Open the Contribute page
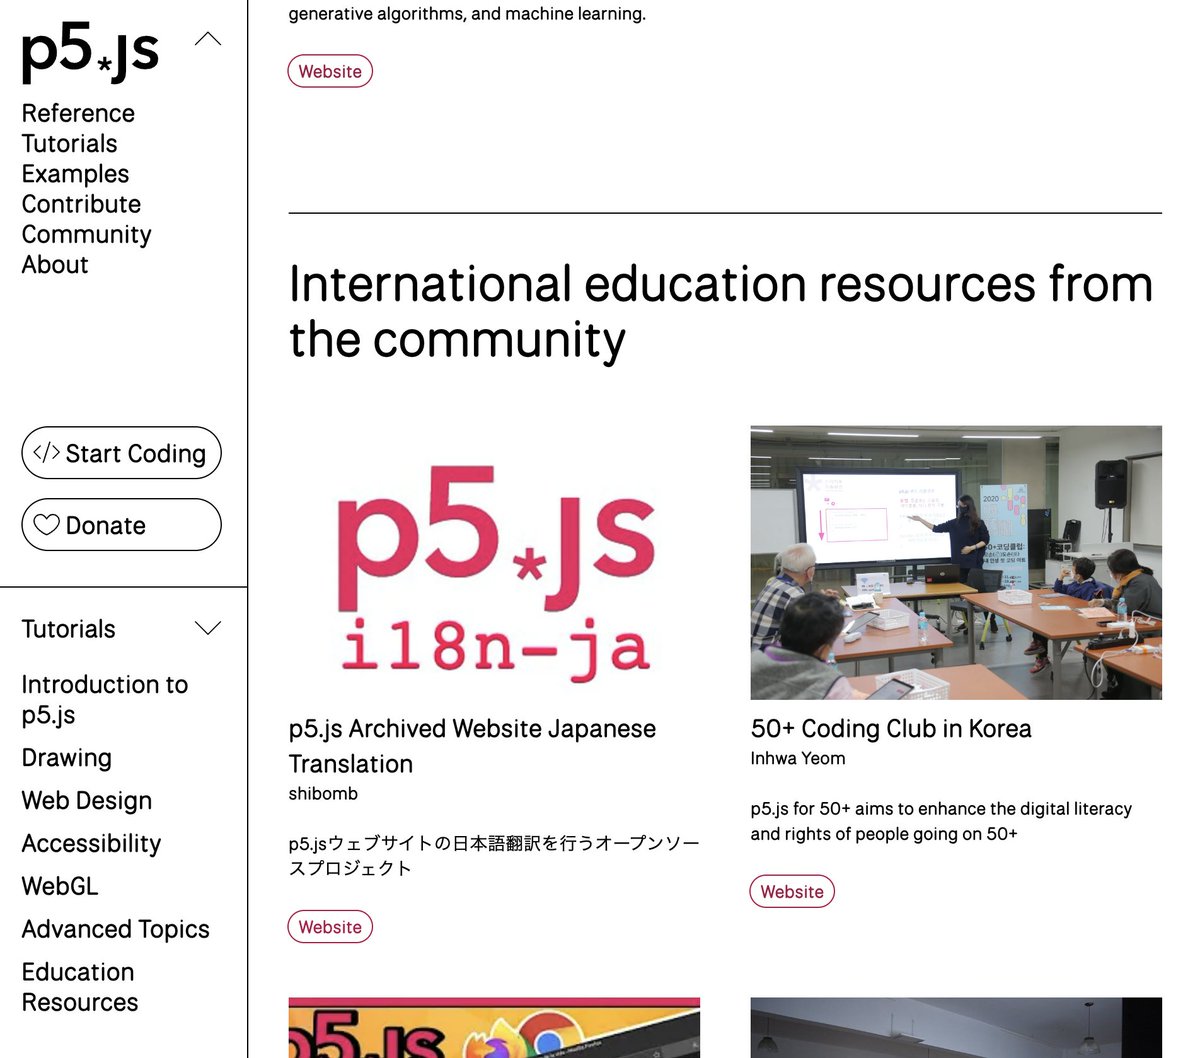The width and height of the screenshot is (1200, 1058). click(x=81, y=204)
